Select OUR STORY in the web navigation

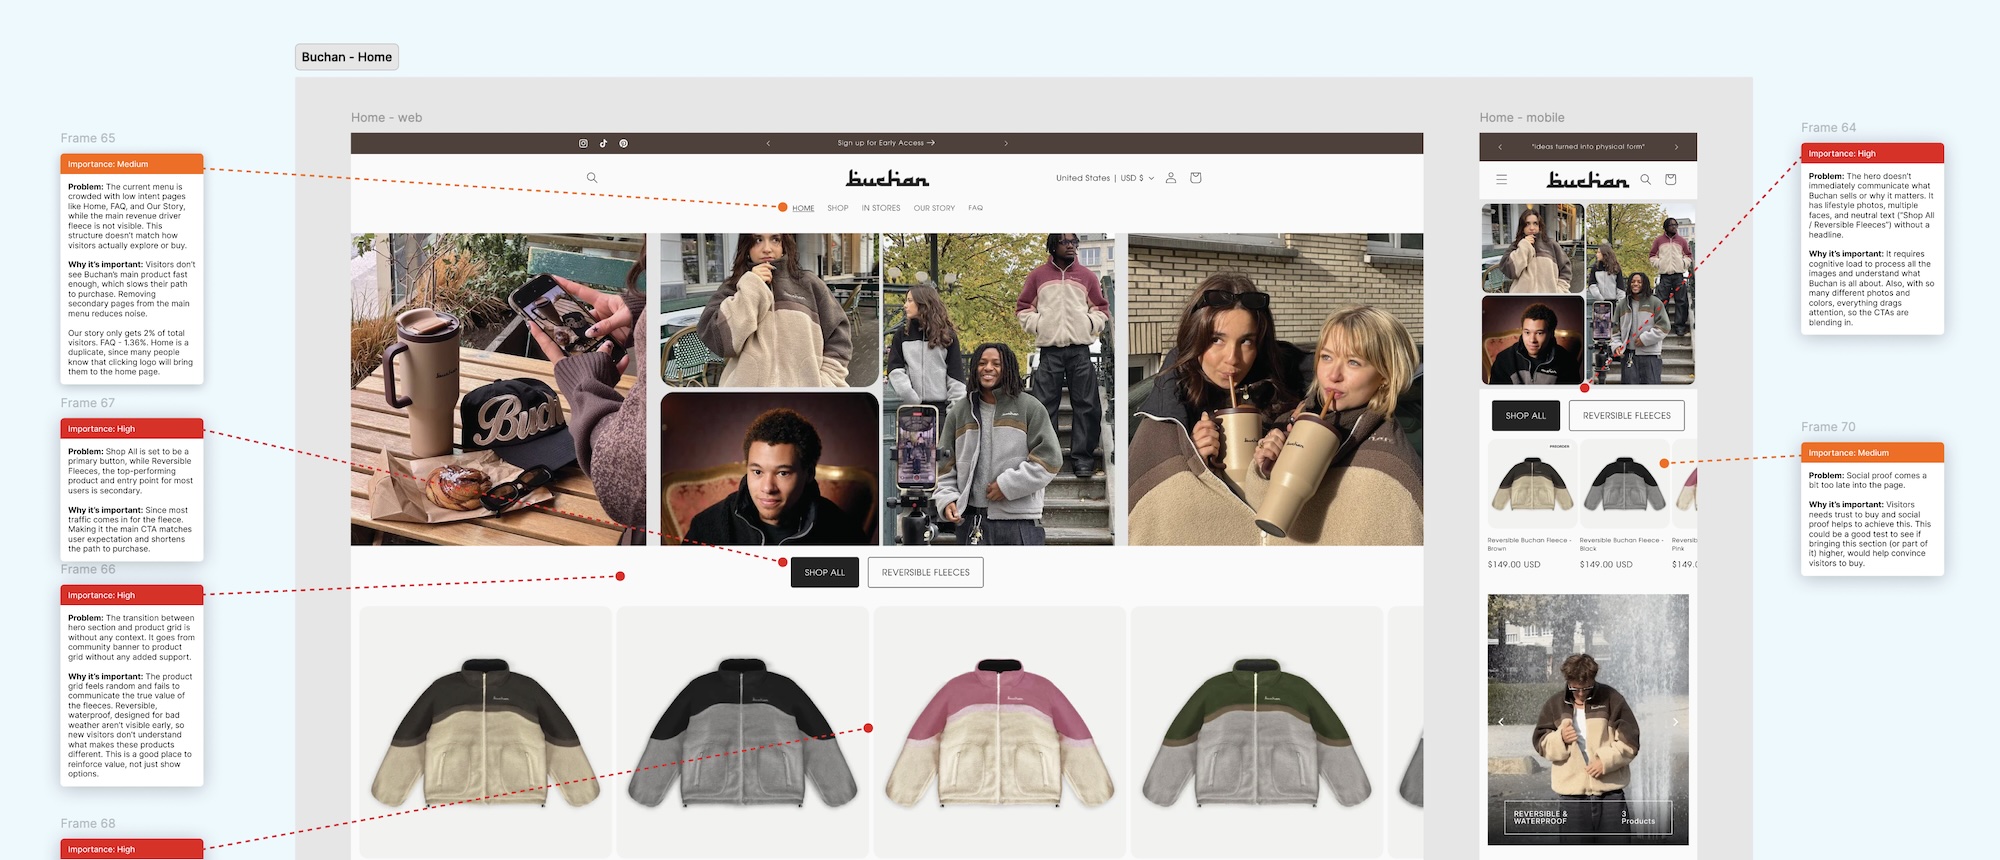coord(934,208)
